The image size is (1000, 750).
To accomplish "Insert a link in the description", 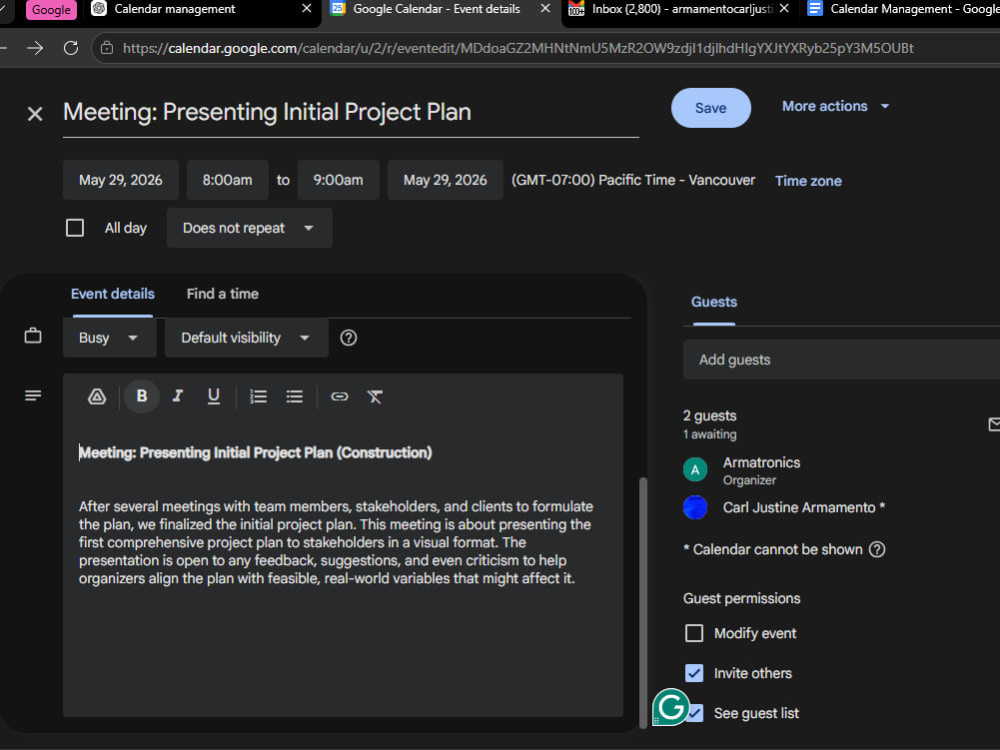I will click(x=339, y=397).
